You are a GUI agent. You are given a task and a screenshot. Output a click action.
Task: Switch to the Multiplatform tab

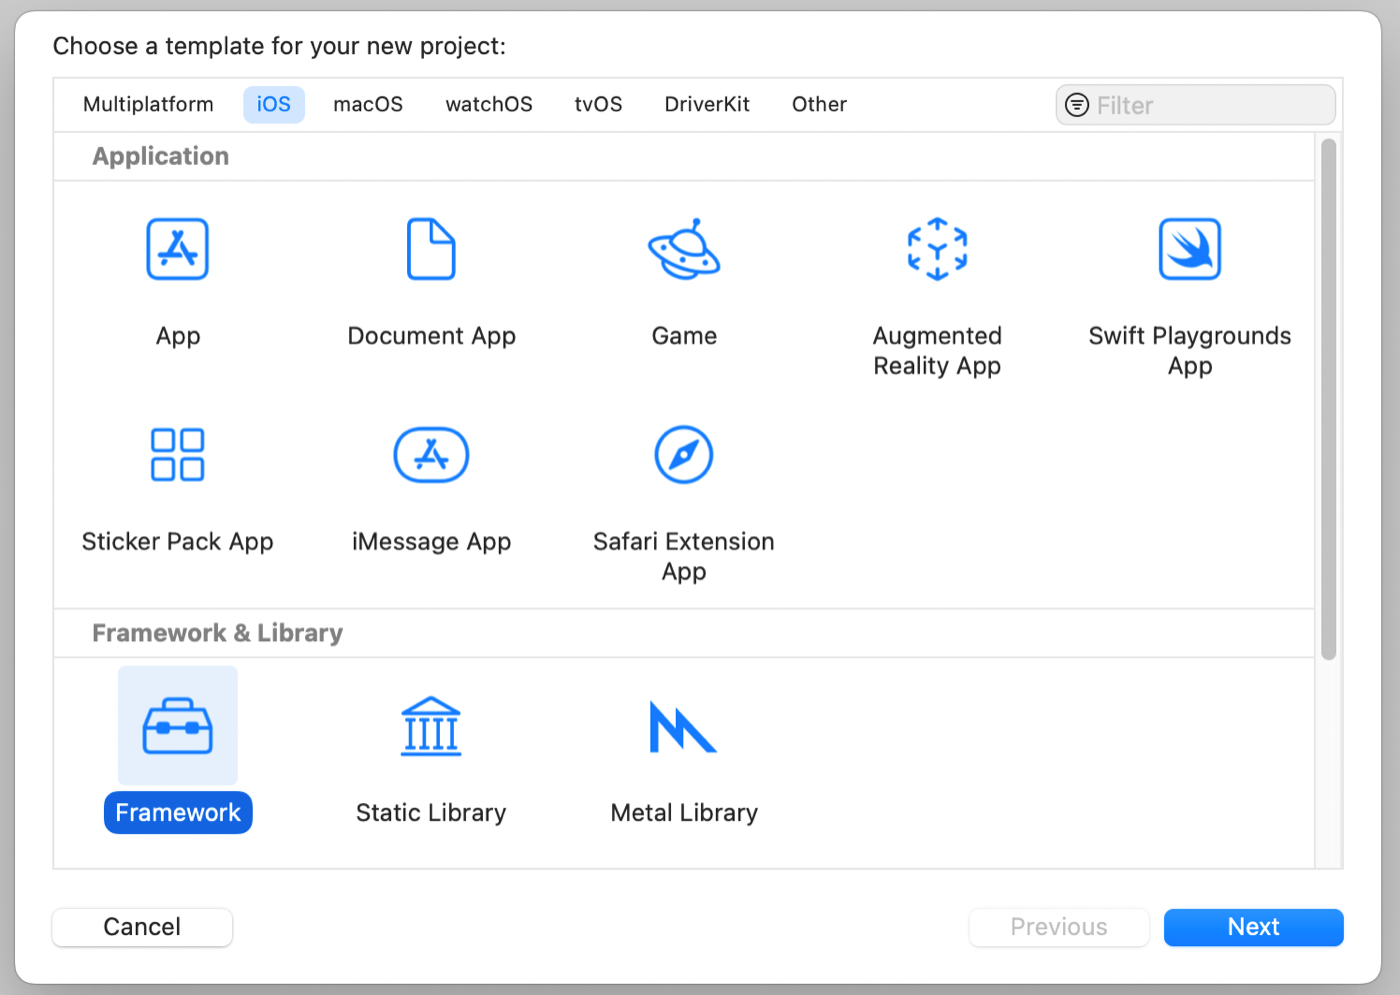148,104
